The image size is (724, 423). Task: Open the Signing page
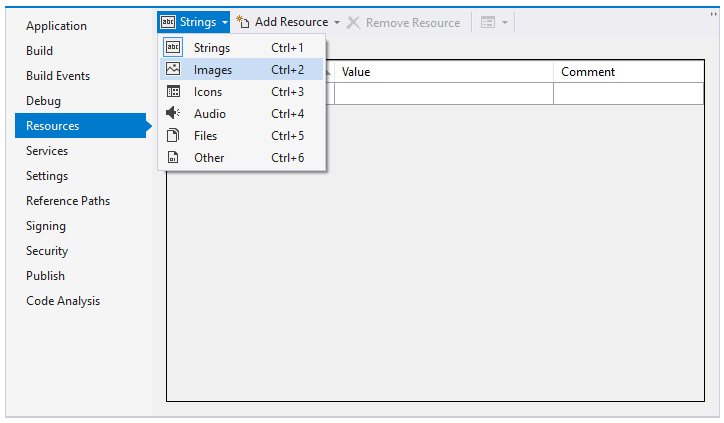[46, 226]
